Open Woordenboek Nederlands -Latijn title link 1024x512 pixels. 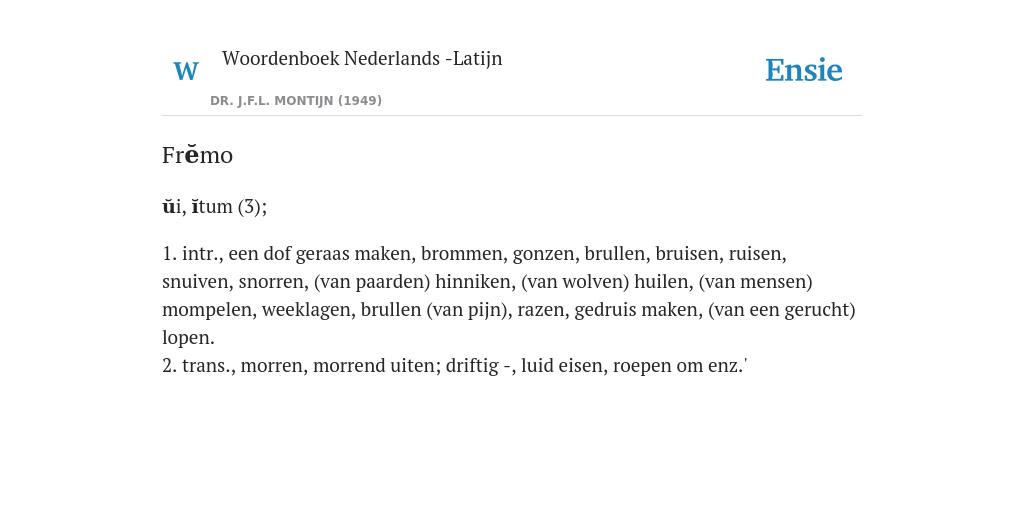(362, 58)
